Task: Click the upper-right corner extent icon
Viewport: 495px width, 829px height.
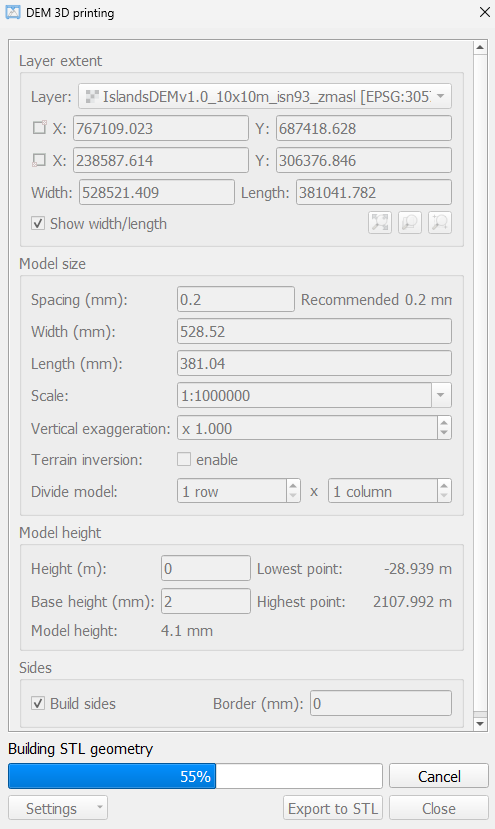Action: pos(40,127)
